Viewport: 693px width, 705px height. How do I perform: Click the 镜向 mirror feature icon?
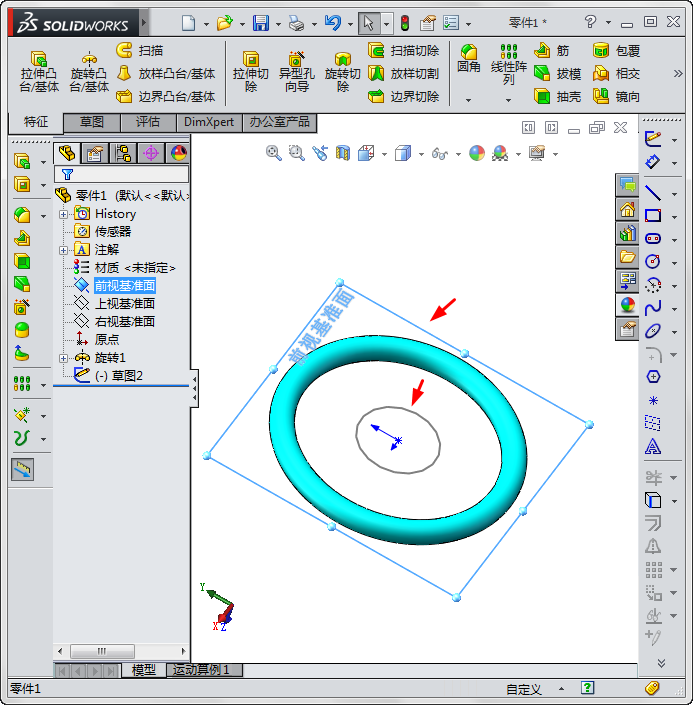(602, 97)
